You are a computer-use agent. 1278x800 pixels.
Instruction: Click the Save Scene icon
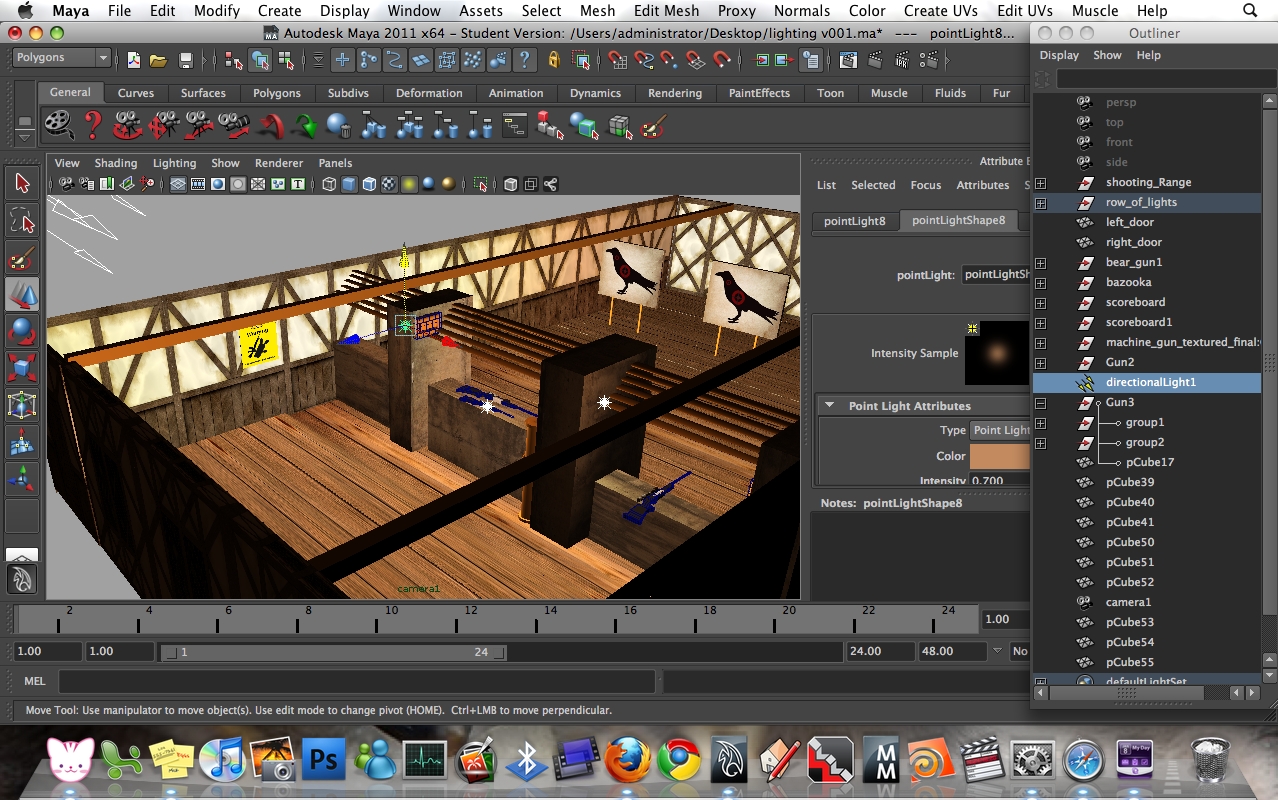pyautogui.click(x=185, y=60)
